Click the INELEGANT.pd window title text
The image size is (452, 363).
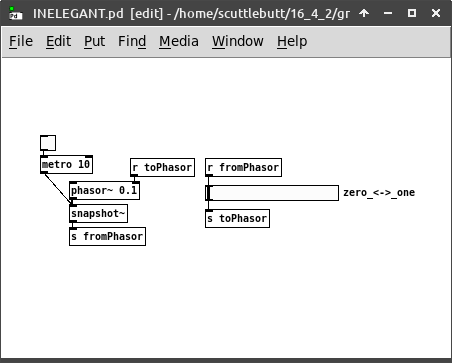click(191, 14)
